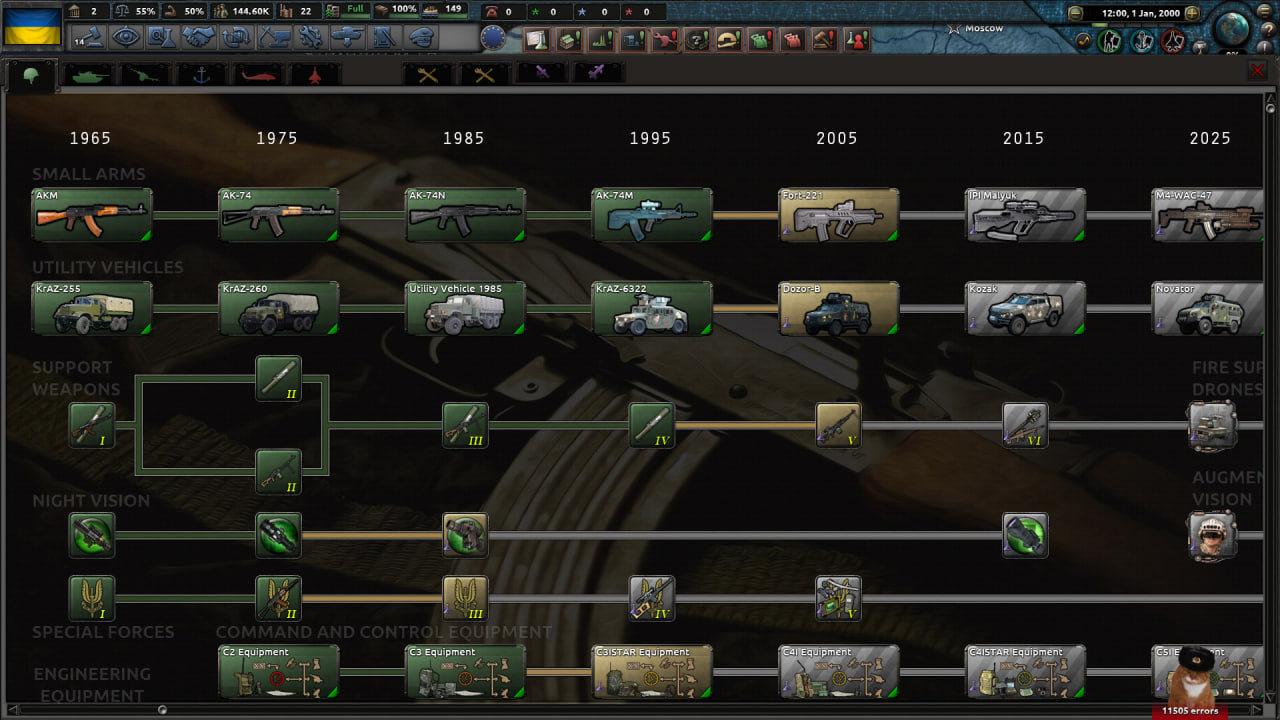Viewport: 1280px width, 720px height.
Task: Select the C4ISTAR Equipment technology
Action: click(1026, 672)
